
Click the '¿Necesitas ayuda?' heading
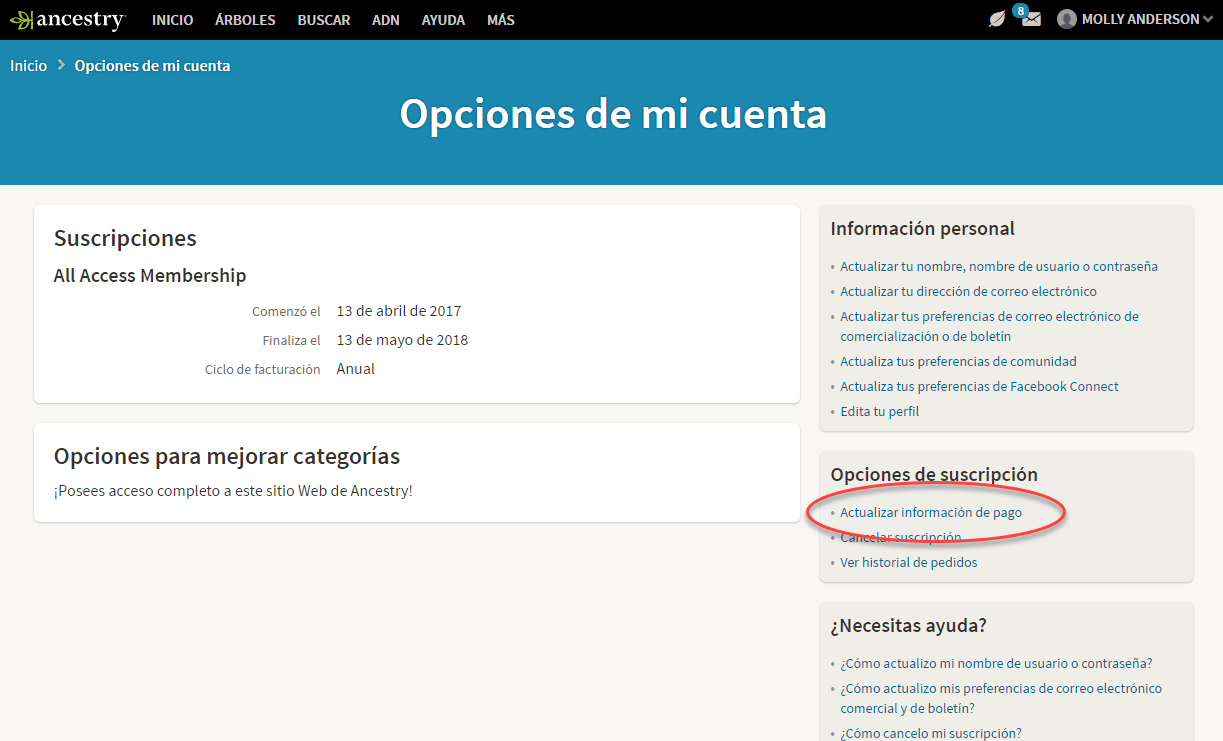pos(908,626)
